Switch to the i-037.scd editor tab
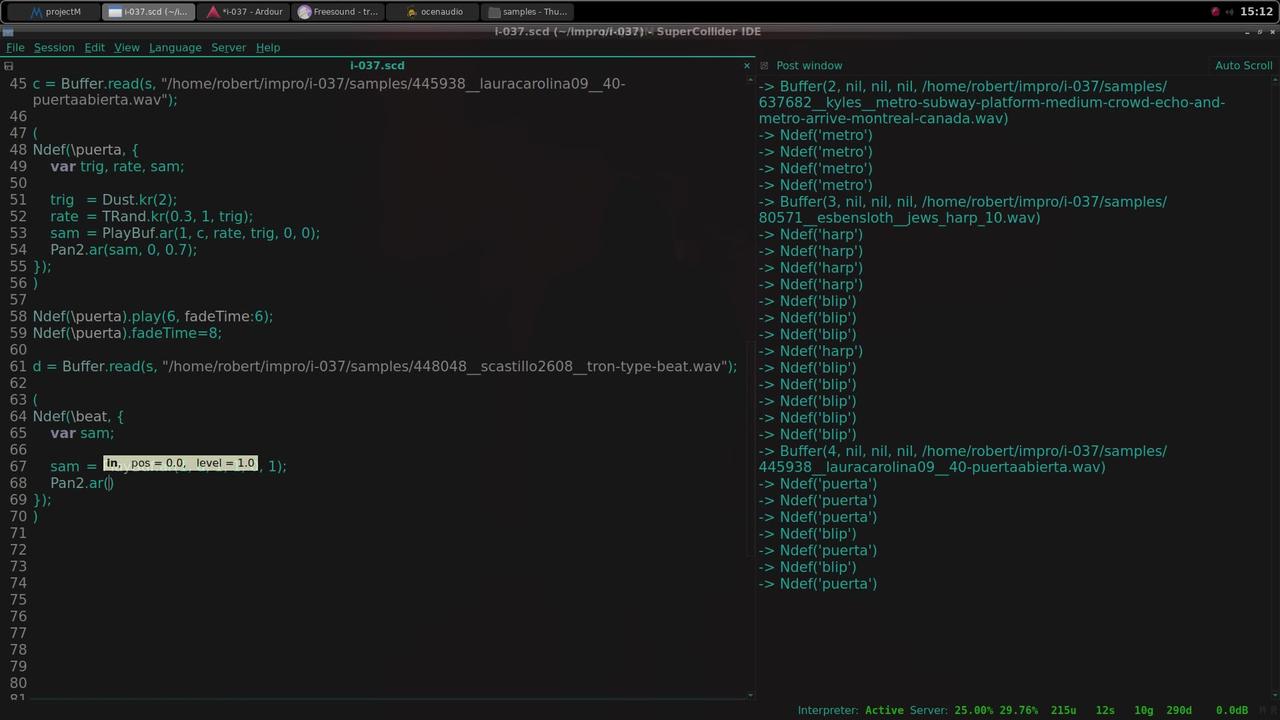This screenshot has width=1280, height=720. pyautogui.click(x=377, y=65)
